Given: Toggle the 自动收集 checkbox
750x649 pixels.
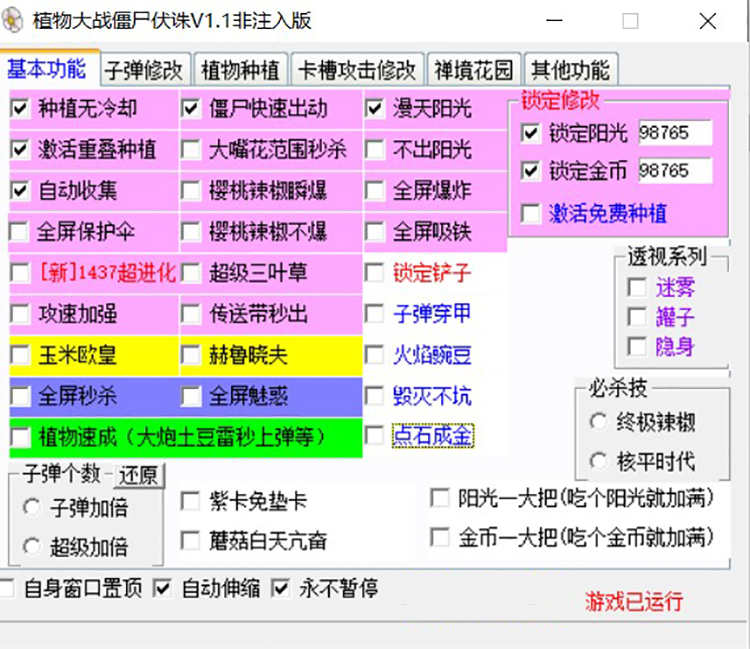Looking at the screenshot, I should click(20, 190).
